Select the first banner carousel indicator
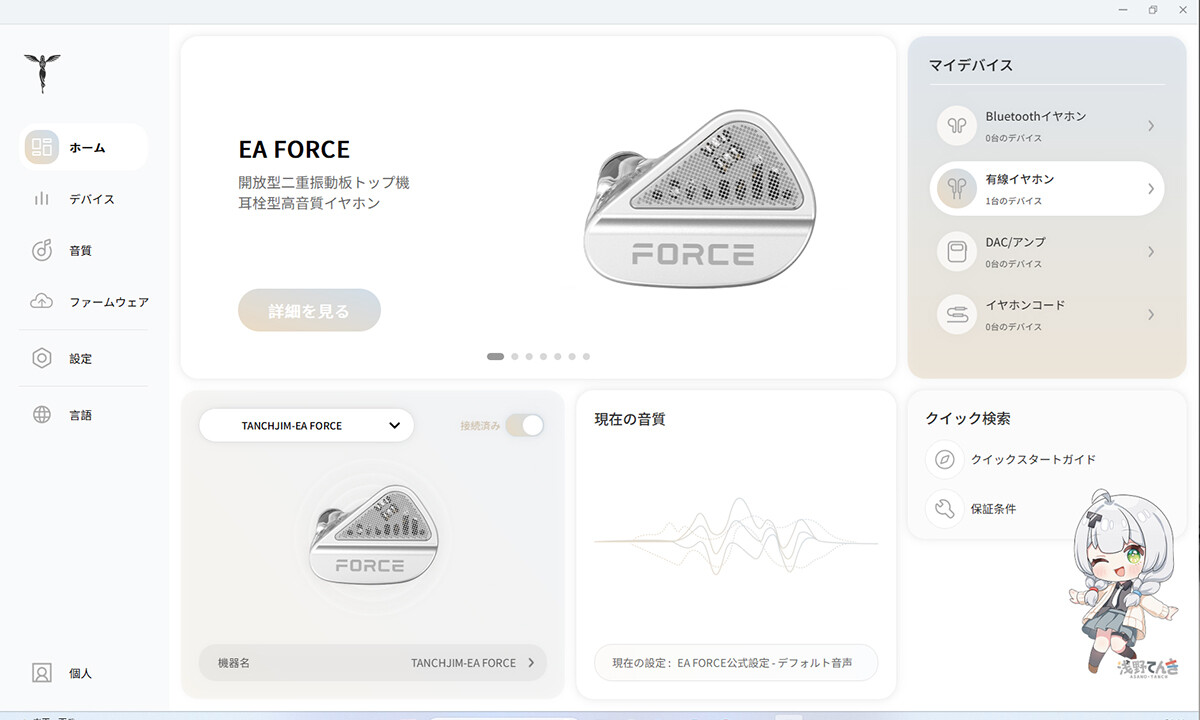 click(495, 356)
